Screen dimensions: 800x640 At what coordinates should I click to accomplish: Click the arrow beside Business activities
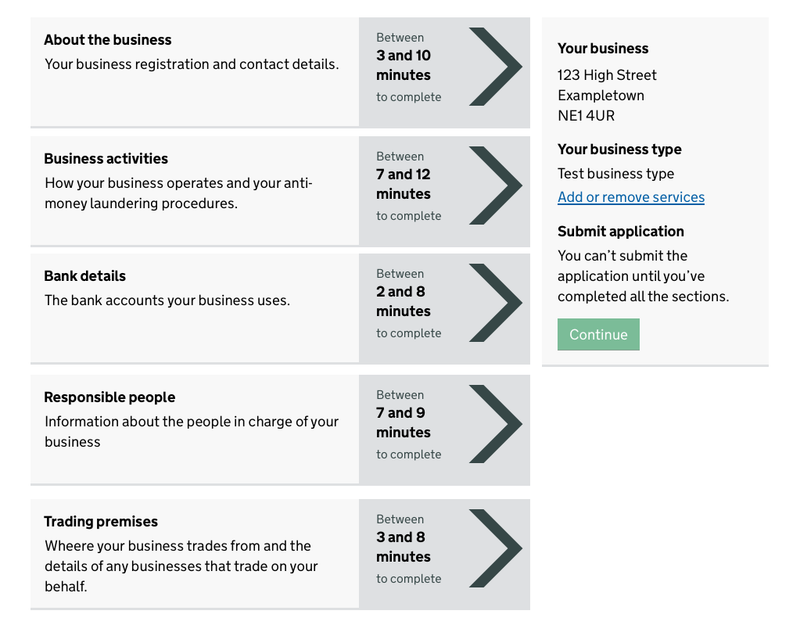[495, 186]
